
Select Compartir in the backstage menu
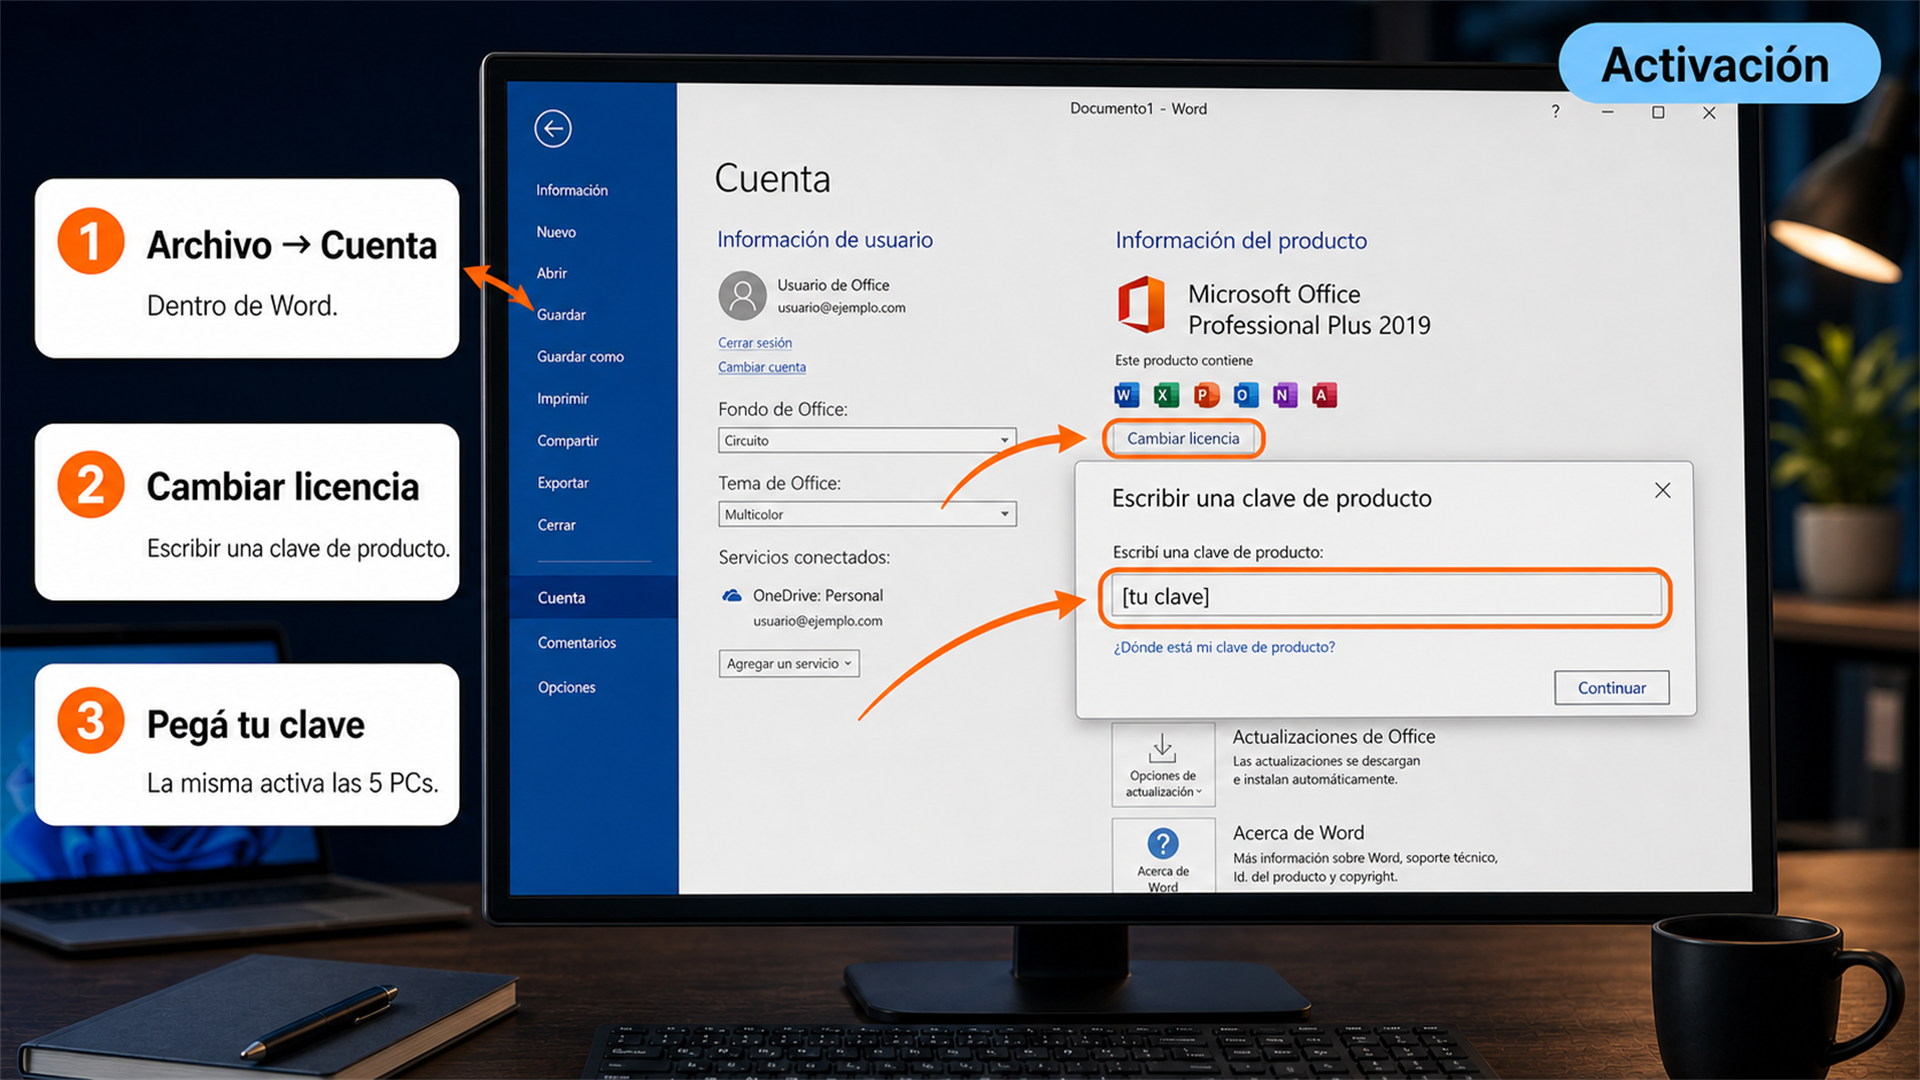click(x=568, y=441)
